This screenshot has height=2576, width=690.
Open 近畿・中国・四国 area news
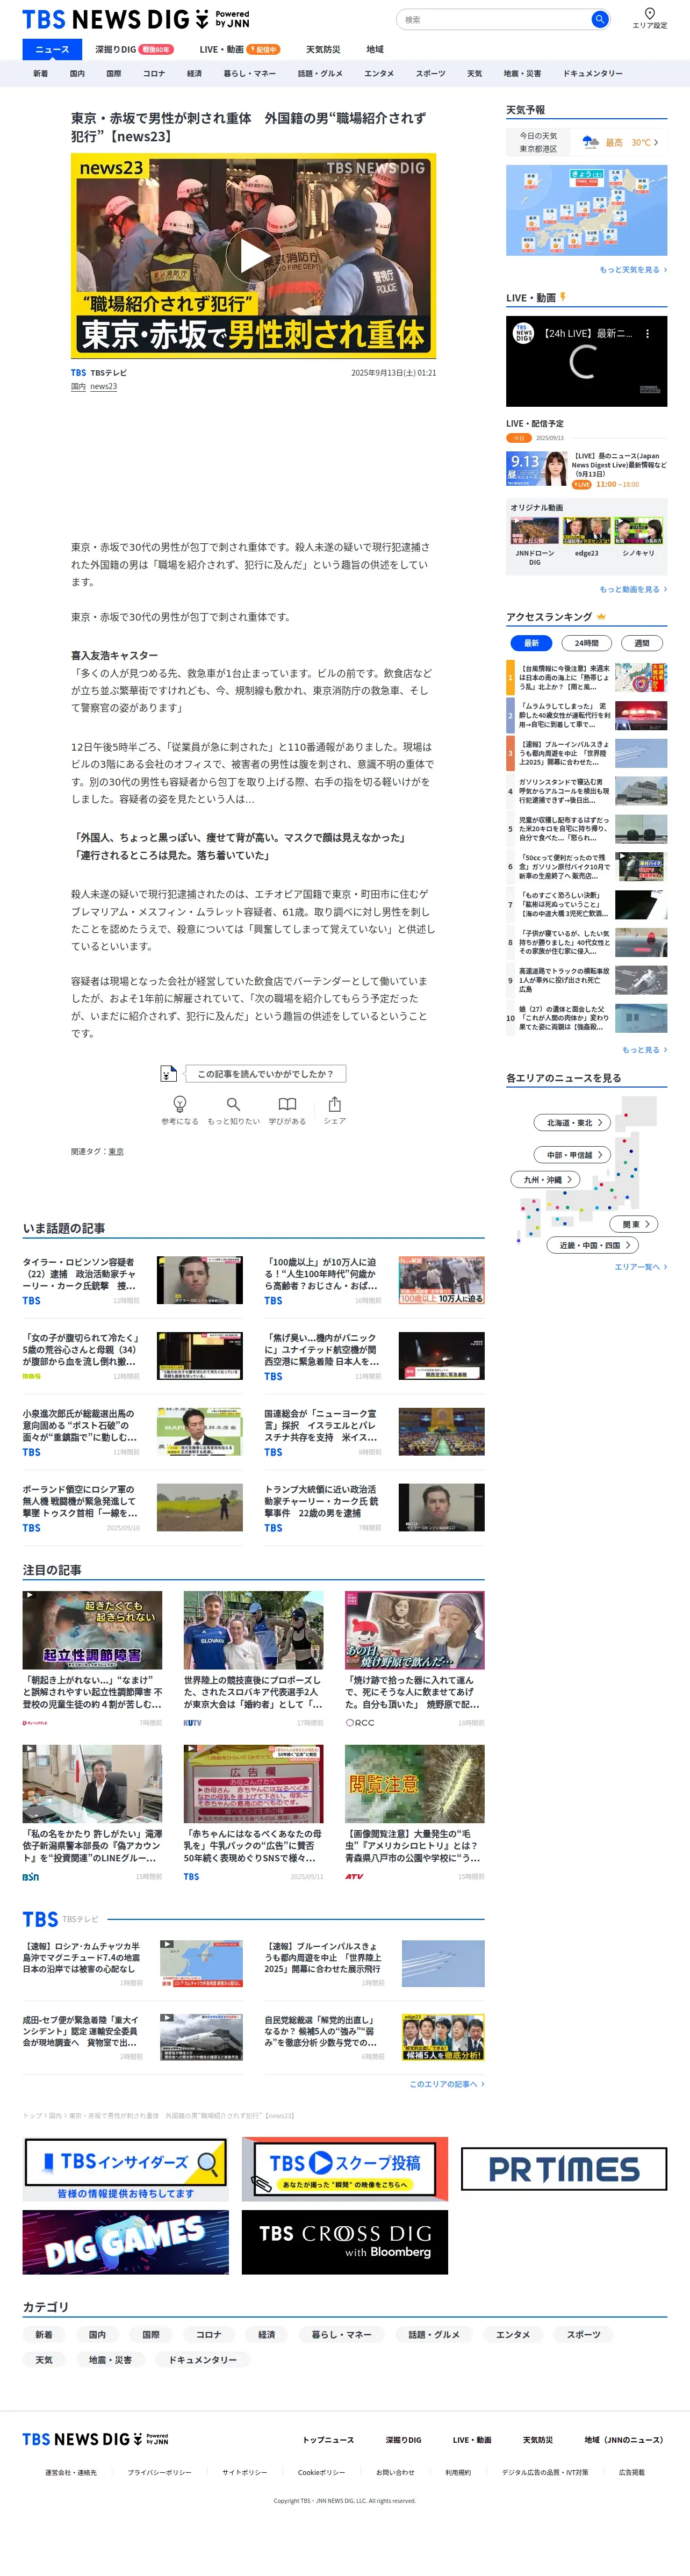tap(592, 1245)
